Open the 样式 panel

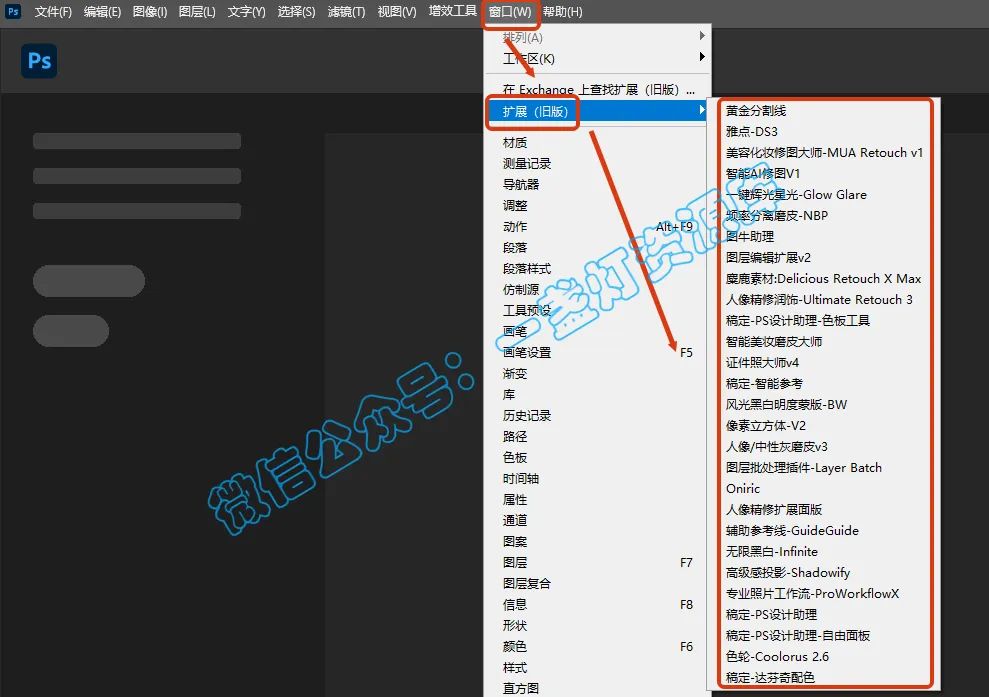click(597, 667)
